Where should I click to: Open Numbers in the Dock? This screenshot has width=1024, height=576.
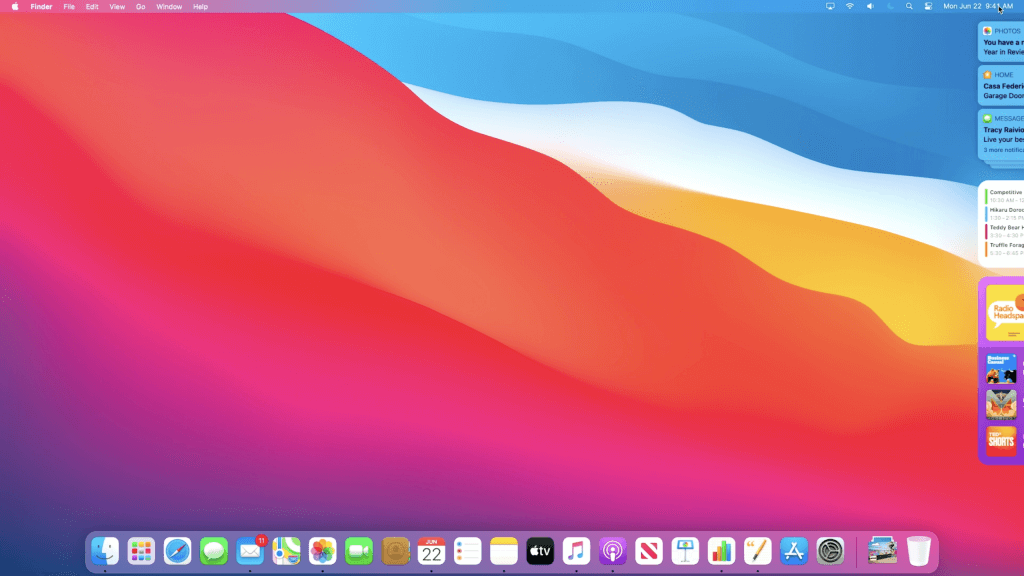[x=721, y=551]
